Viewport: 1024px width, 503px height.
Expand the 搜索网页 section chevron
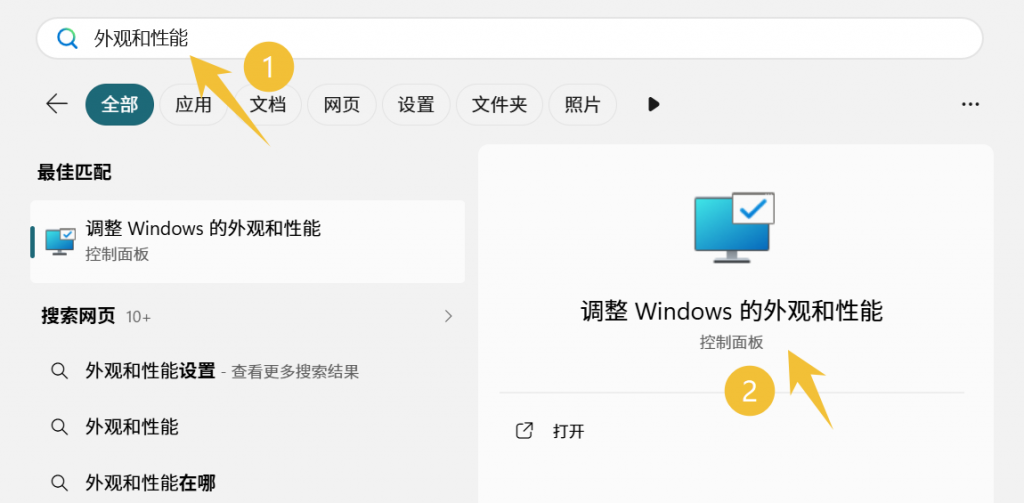449,317
